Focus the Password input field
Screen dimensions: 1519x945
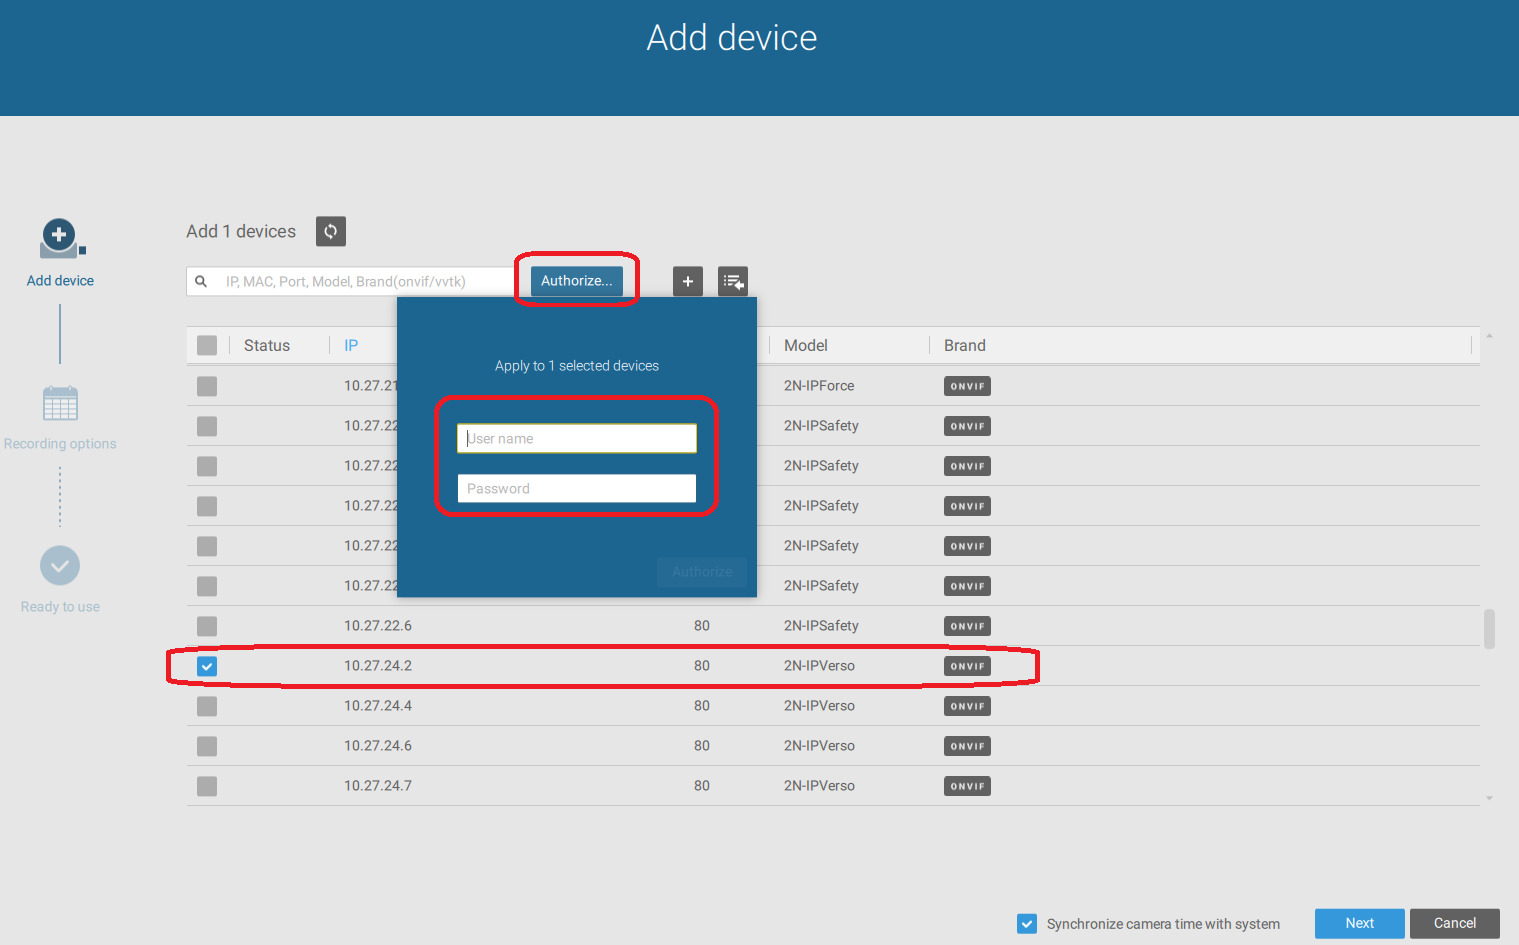(576, 488)
